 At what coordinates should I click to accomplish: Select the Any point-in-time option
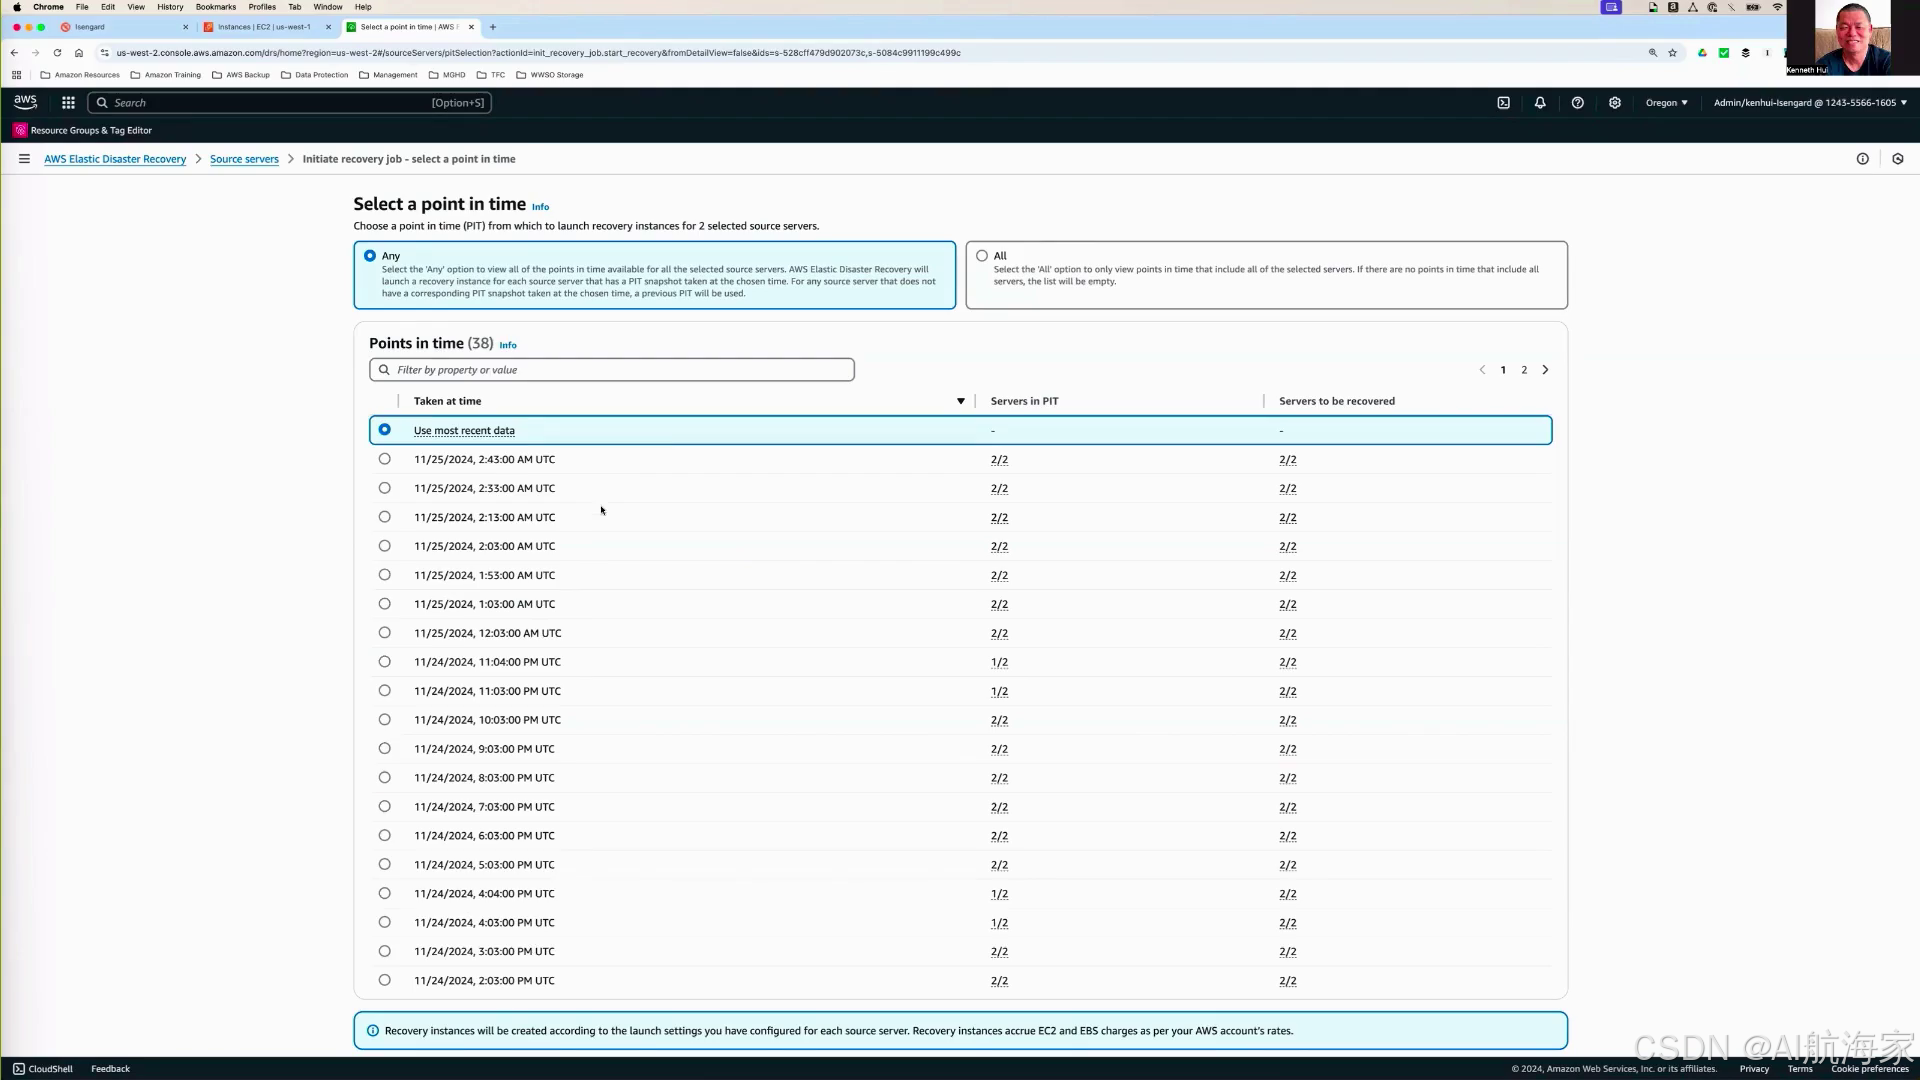coord(370,256)
